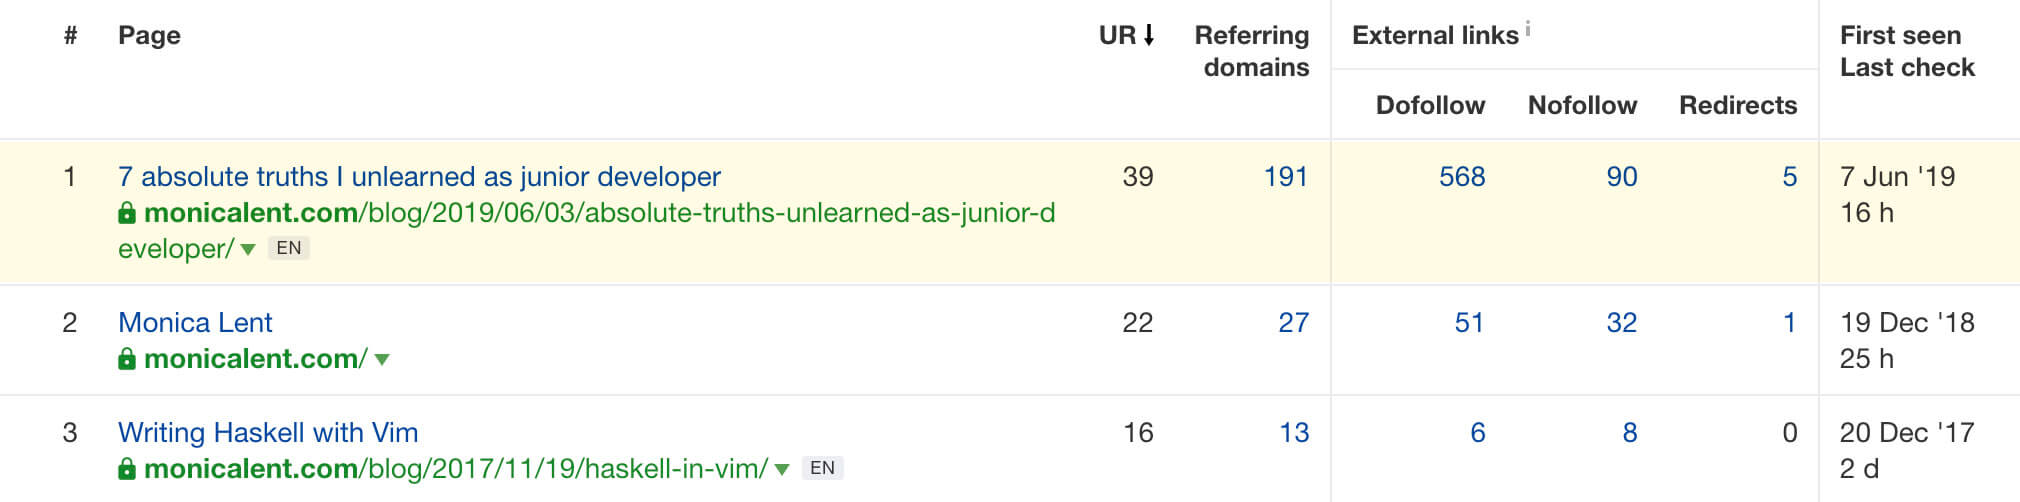The image size is (2020, 502).
Task: Expand dropdown arrow after absolute-truths URL
Action: coord(248,250)
